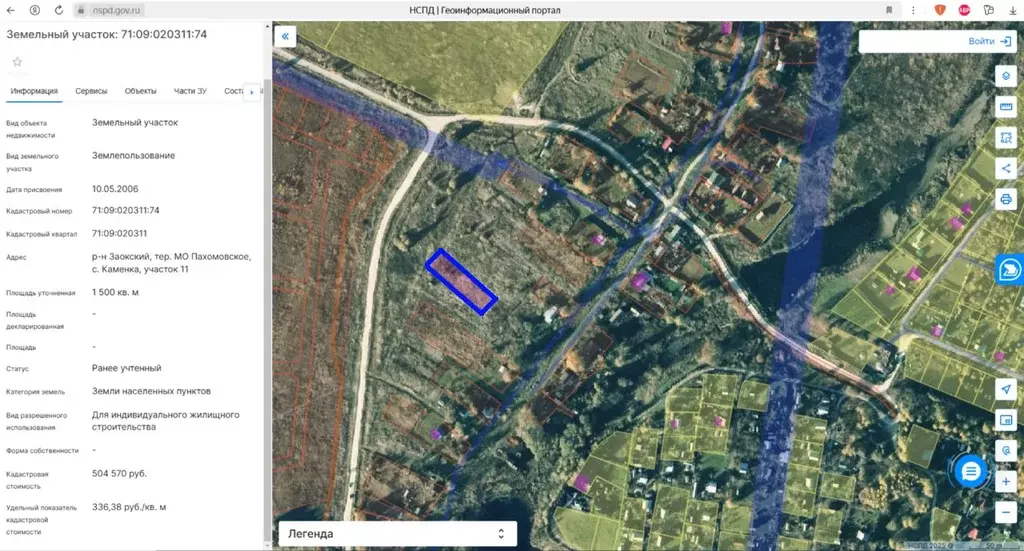Click the Войти login button
This screenshot has width=1024, height=551.
pos(989,41)
